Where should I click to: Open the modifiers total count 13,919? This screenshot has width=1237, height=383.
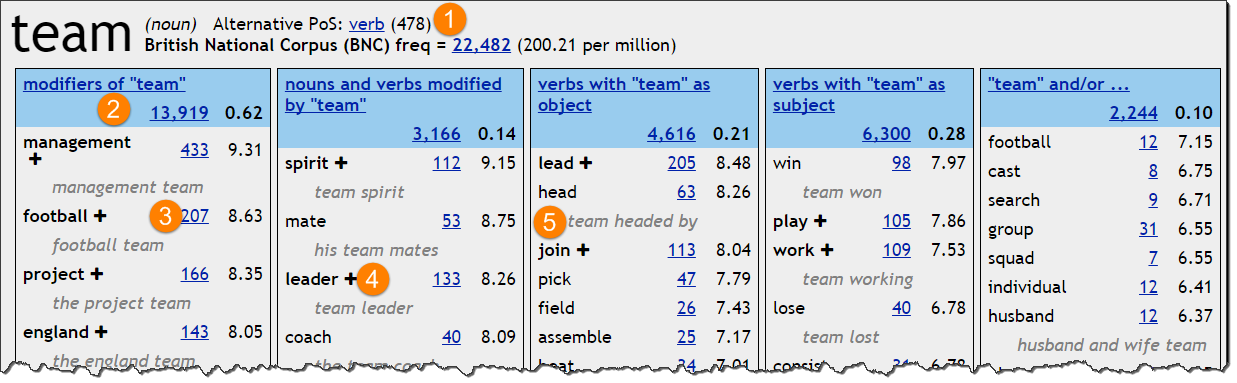point(179,114)
